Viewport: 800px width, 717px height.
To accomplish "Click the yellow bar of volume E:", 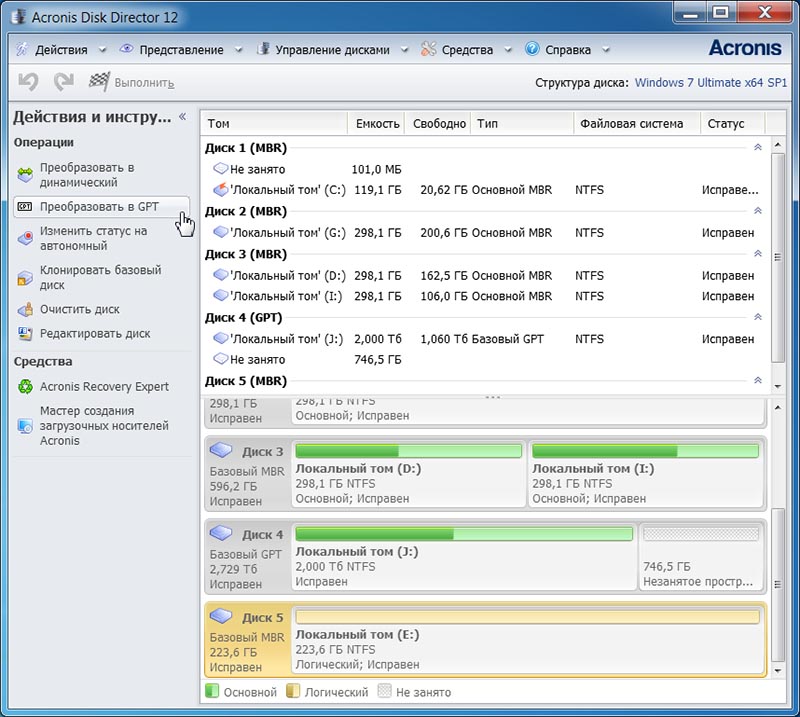I will (x=527, y=617).
